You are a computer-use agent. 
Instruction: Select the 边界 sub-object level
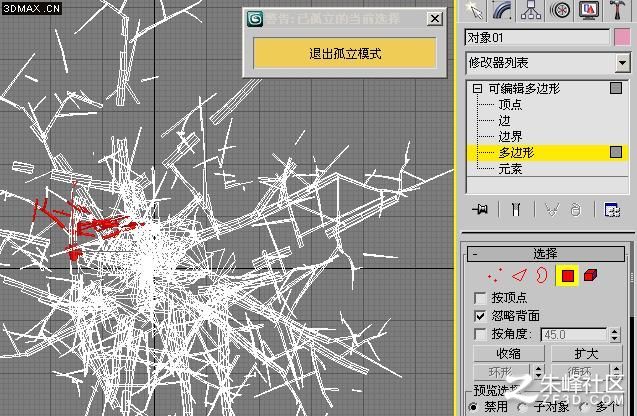[510, 136]
